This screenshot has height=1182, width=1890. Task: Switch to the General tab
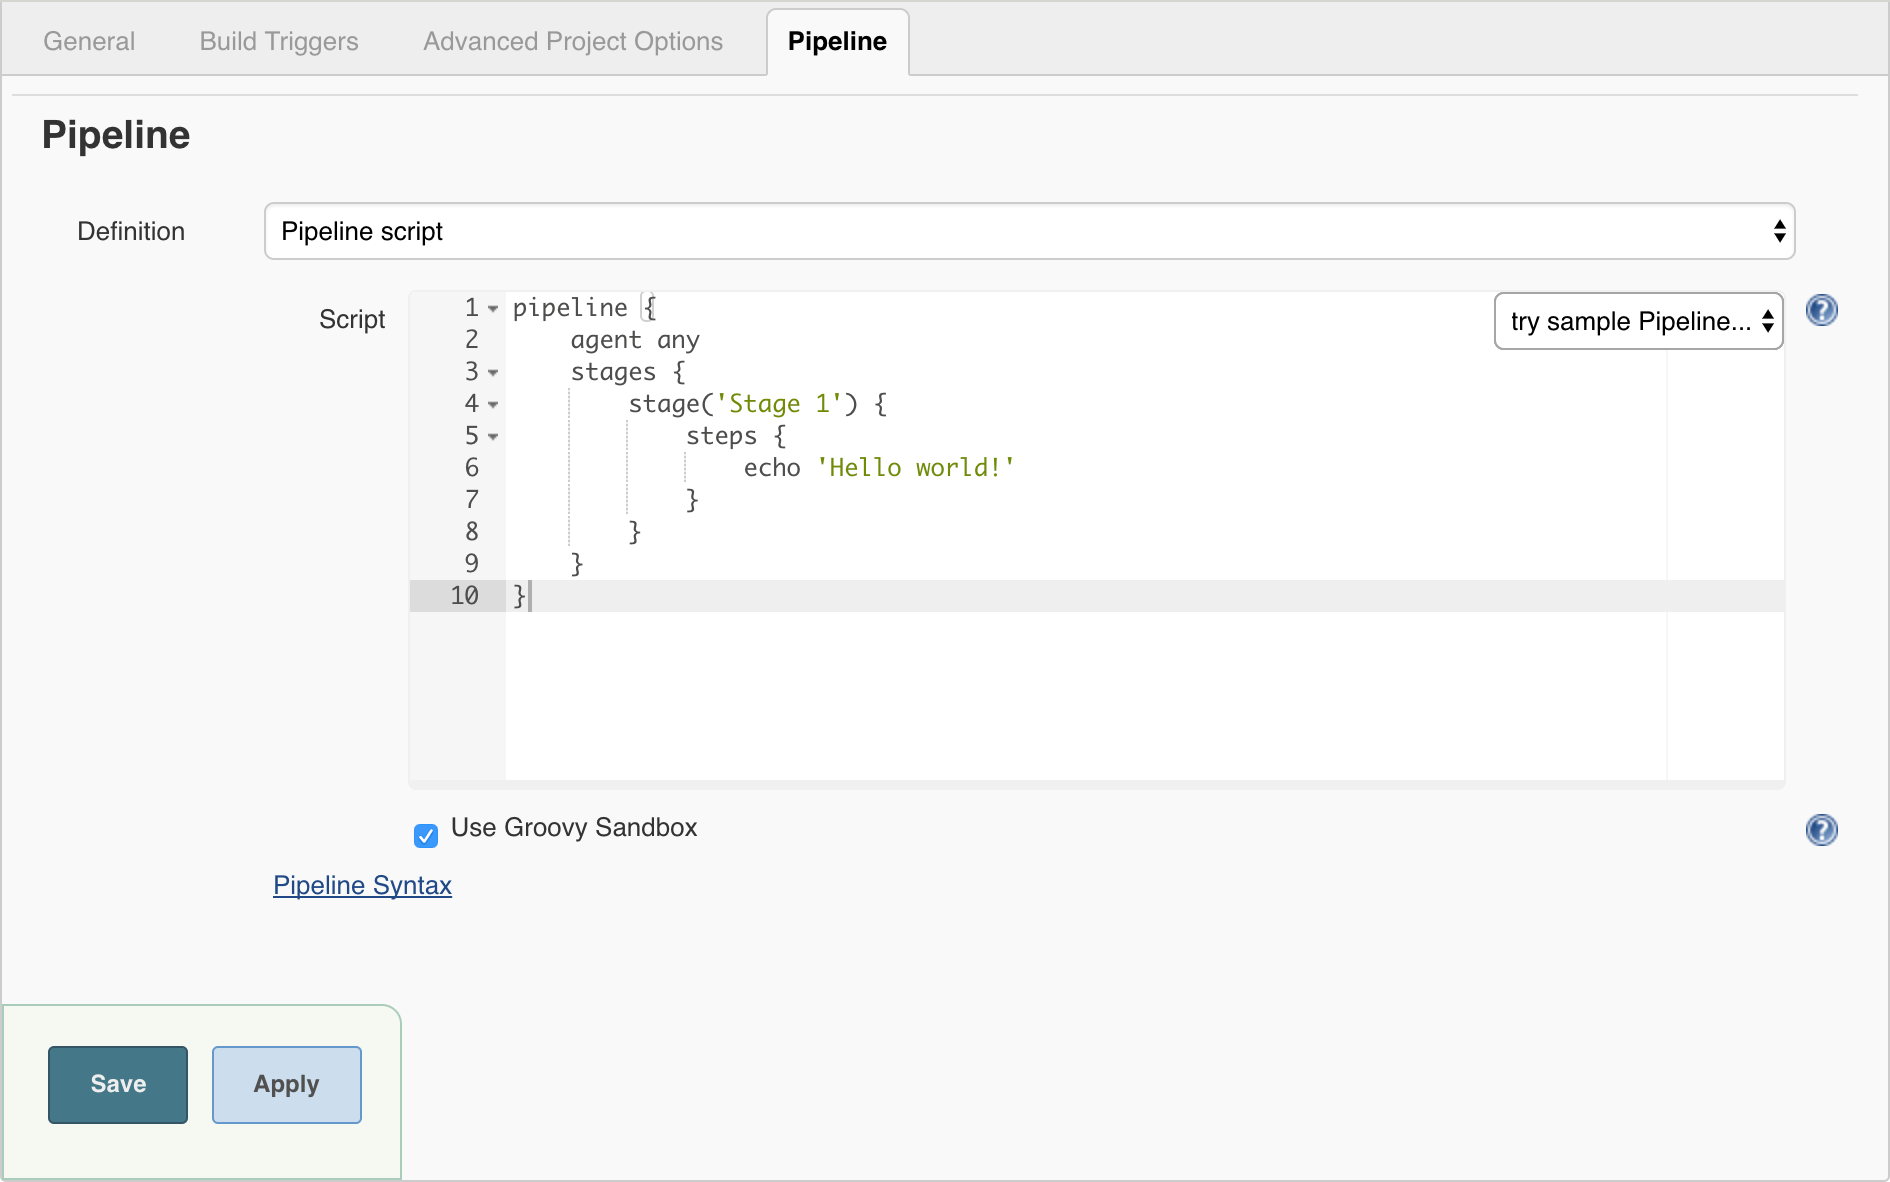(89, 41)
